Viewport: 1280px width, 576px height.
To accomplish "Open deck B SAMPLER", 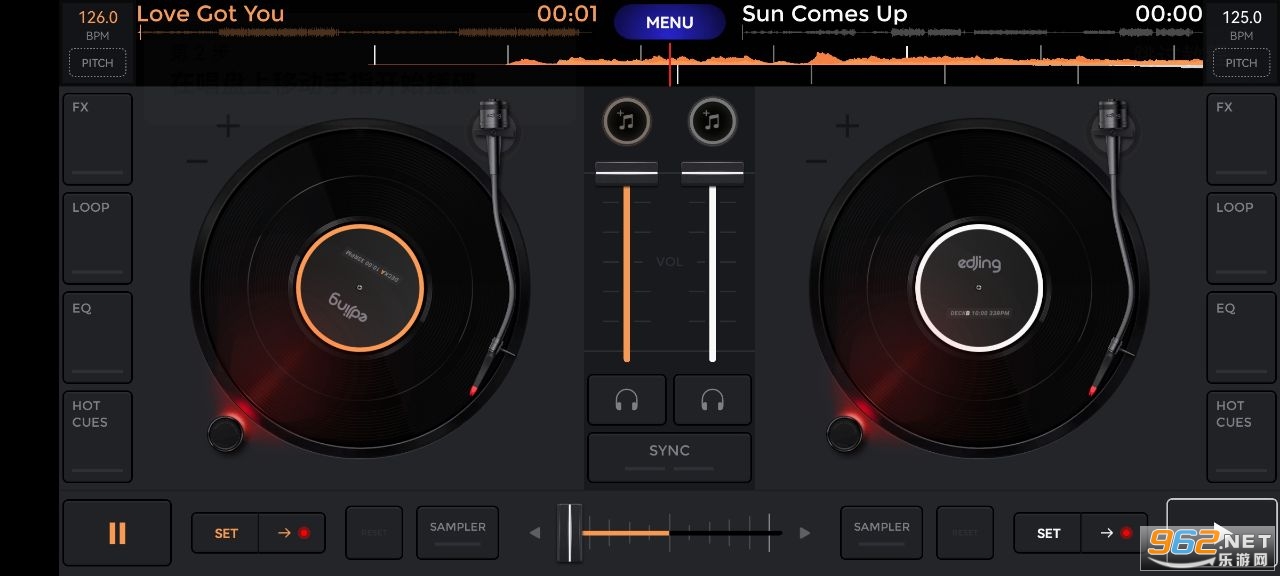I will click(882, 532).
